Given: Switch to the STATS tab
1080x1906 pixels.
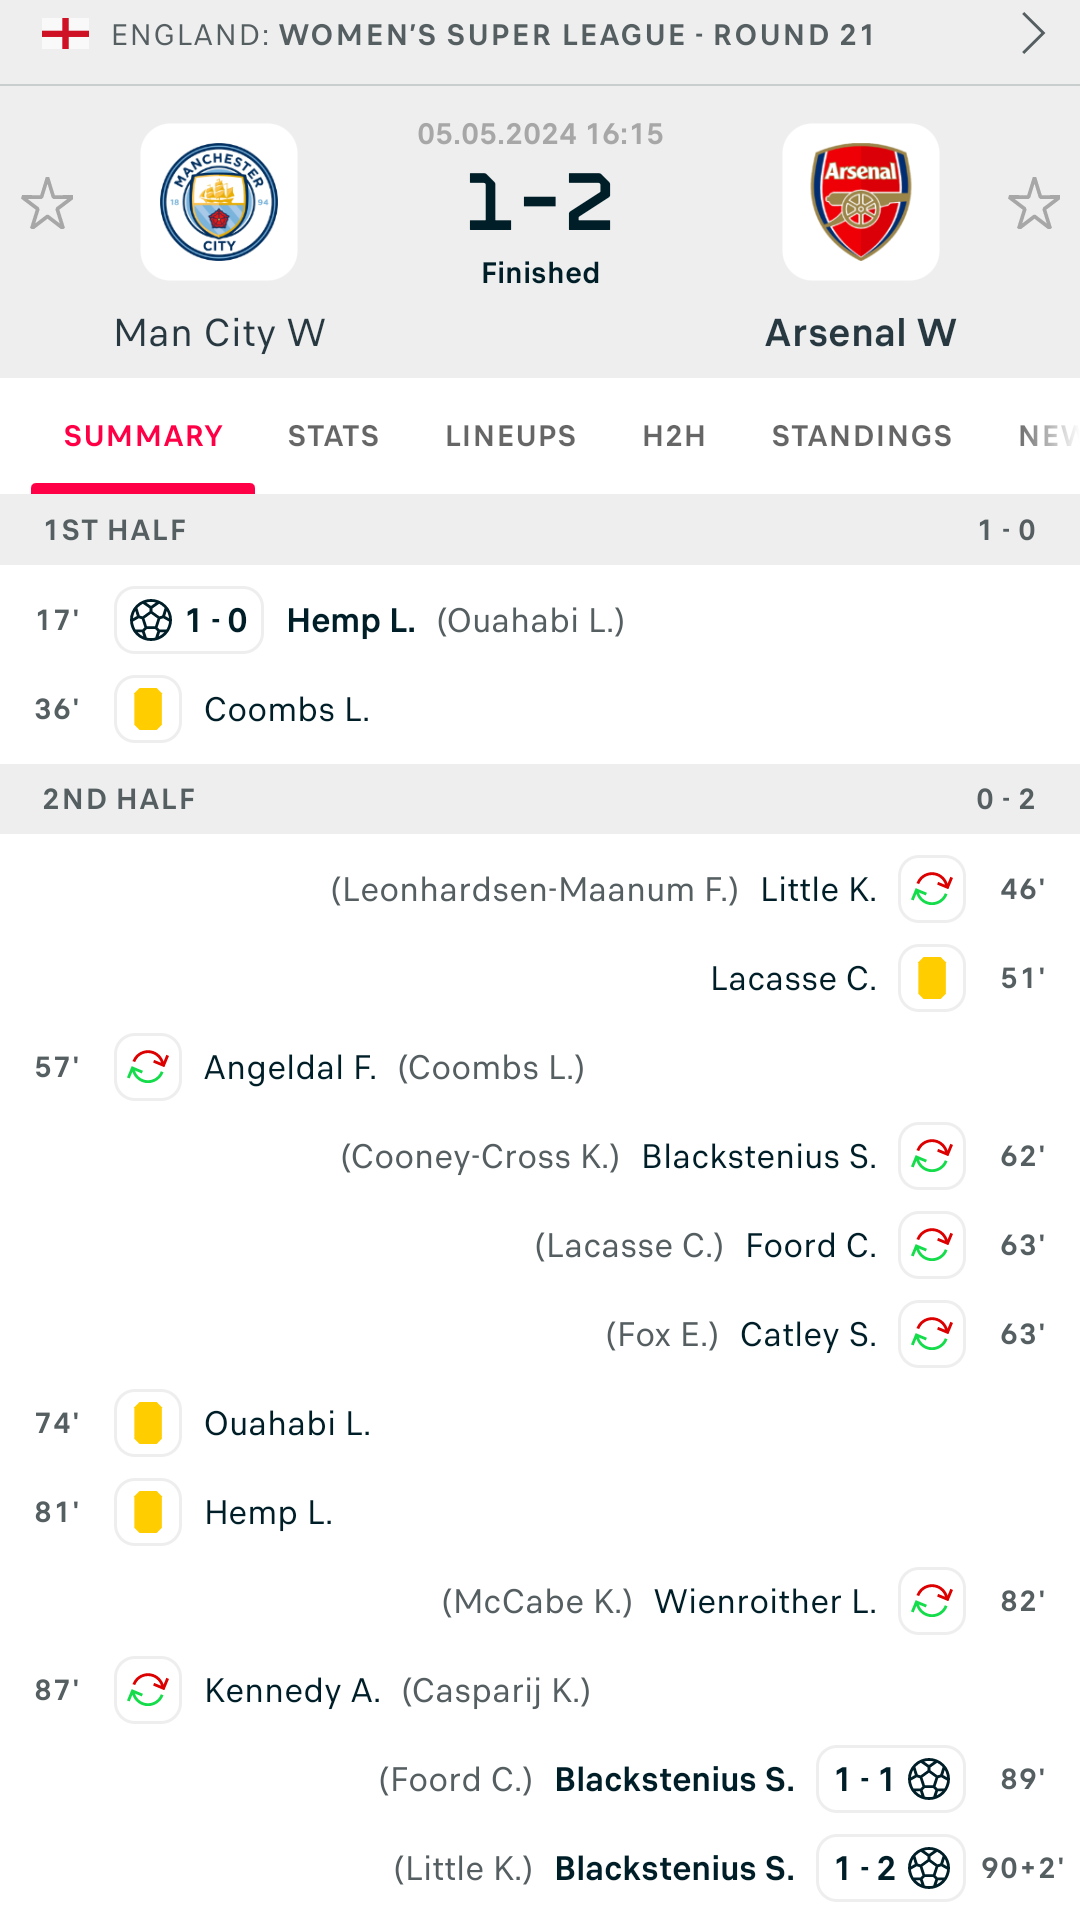Looking at the screenshot, I should click(334, 436).
